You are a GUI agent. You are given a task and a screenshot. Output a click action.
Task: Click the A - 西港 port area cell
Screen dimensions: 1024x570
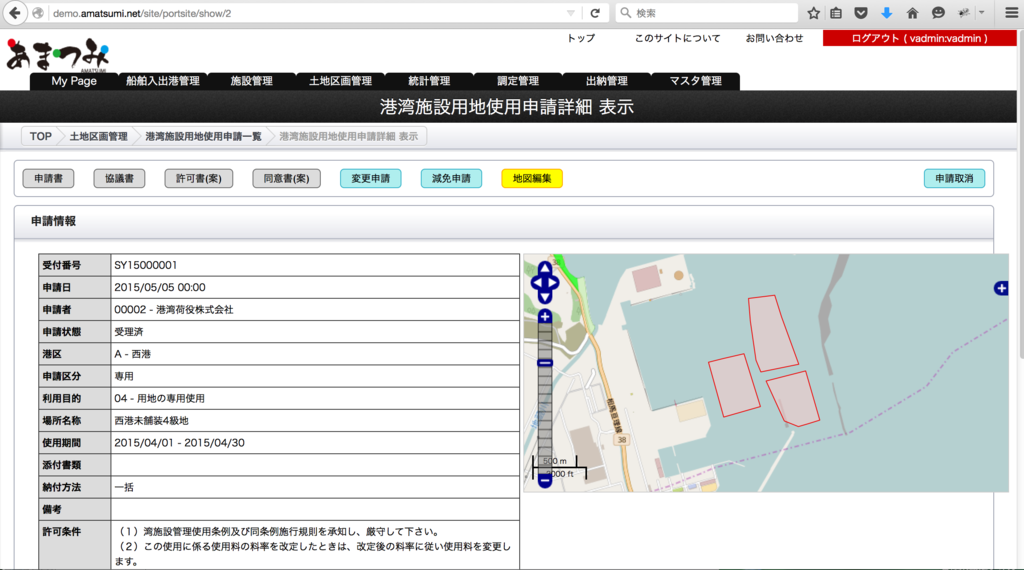[315, 354]
